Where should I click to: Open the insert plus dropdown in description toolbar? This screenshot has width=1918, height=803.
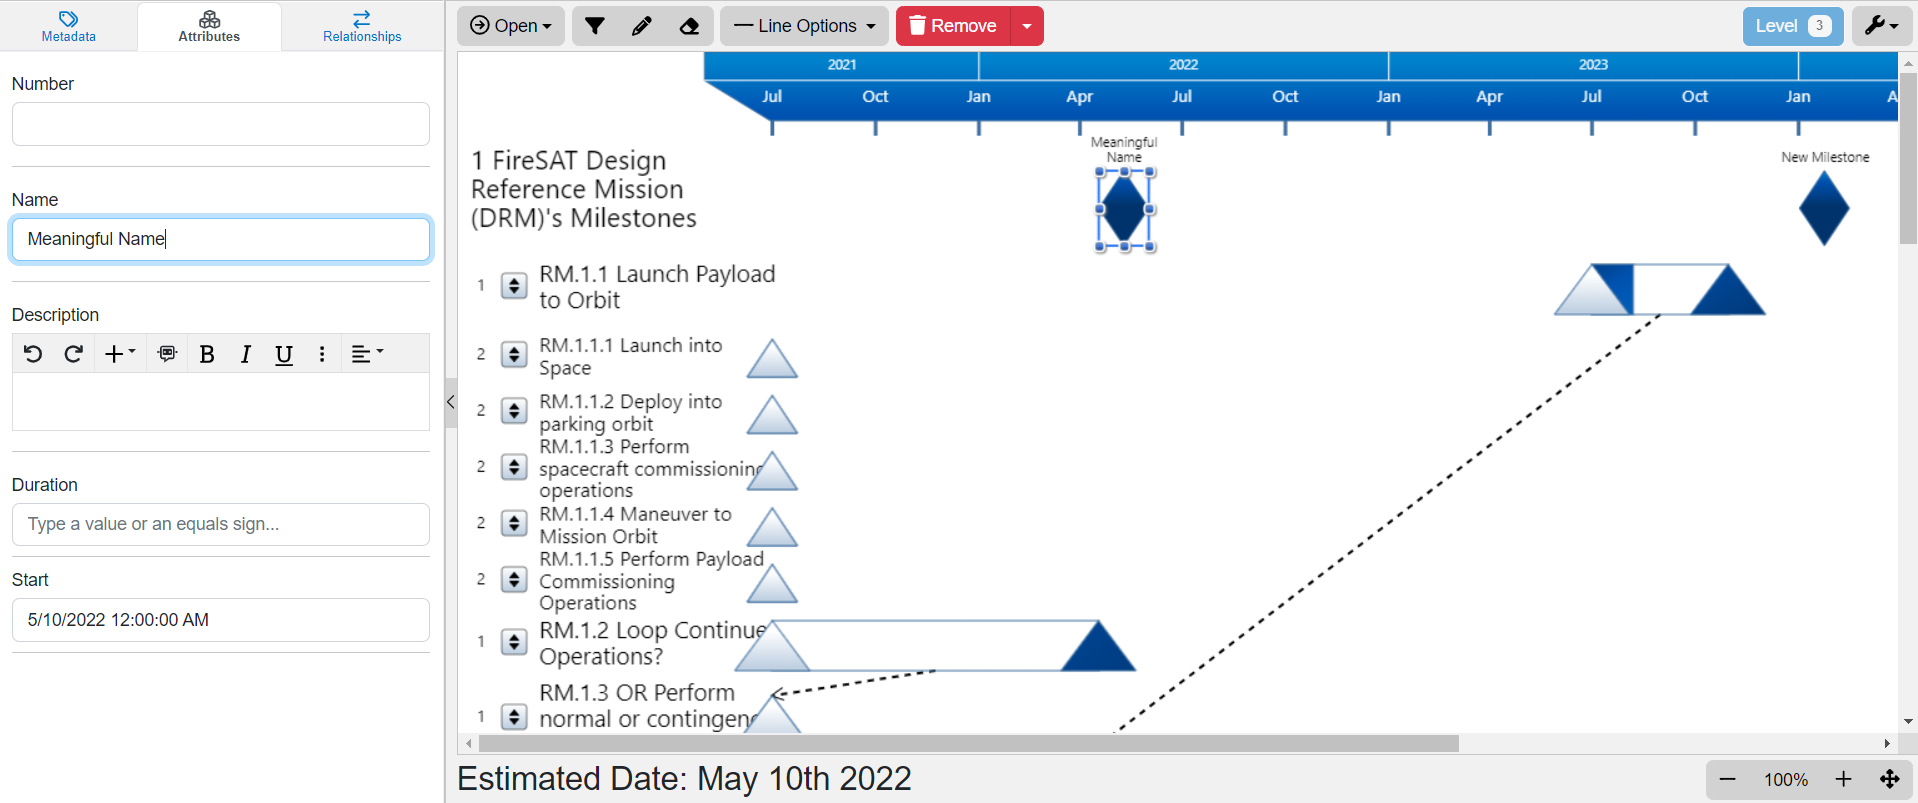pyautogui.click(x=120, y=354)
